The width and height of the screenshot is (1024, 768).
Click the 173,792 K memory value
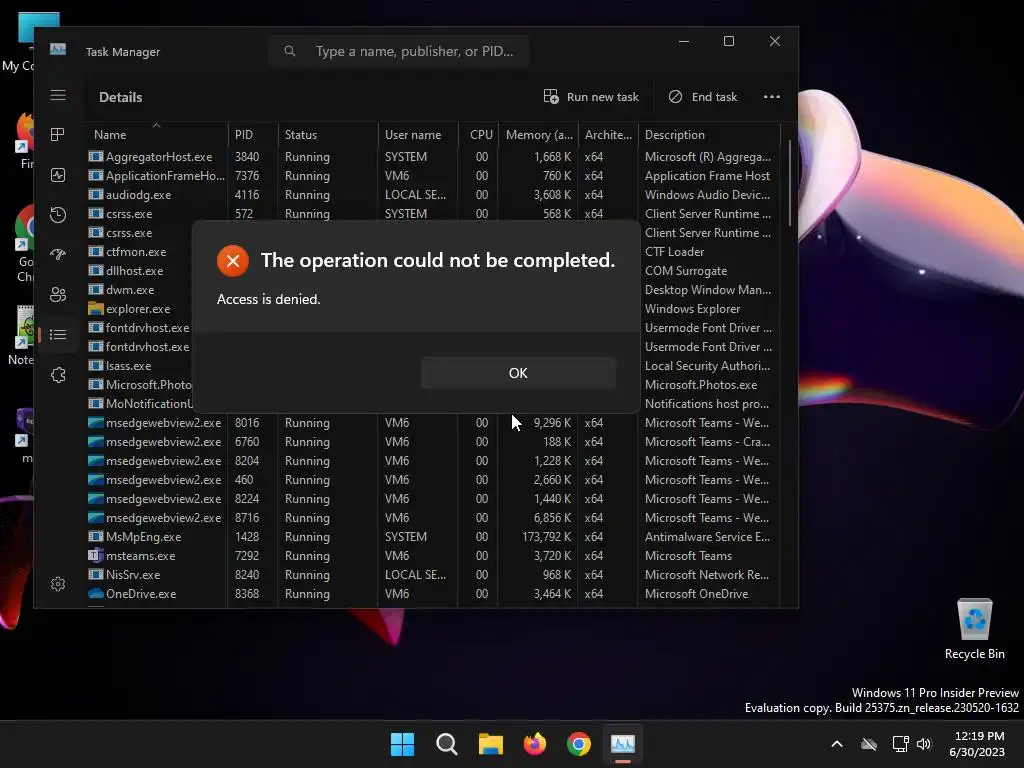547,537
